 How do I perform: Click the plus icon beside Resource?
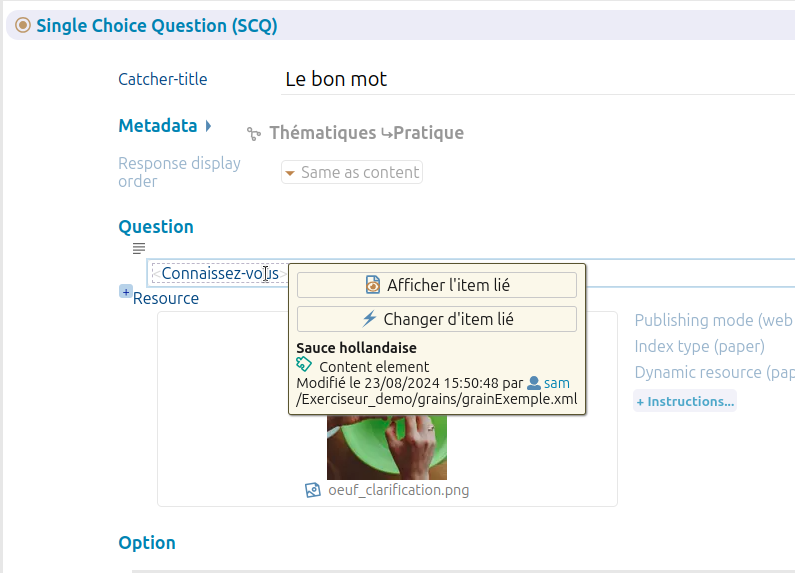[x=126, y=292]
